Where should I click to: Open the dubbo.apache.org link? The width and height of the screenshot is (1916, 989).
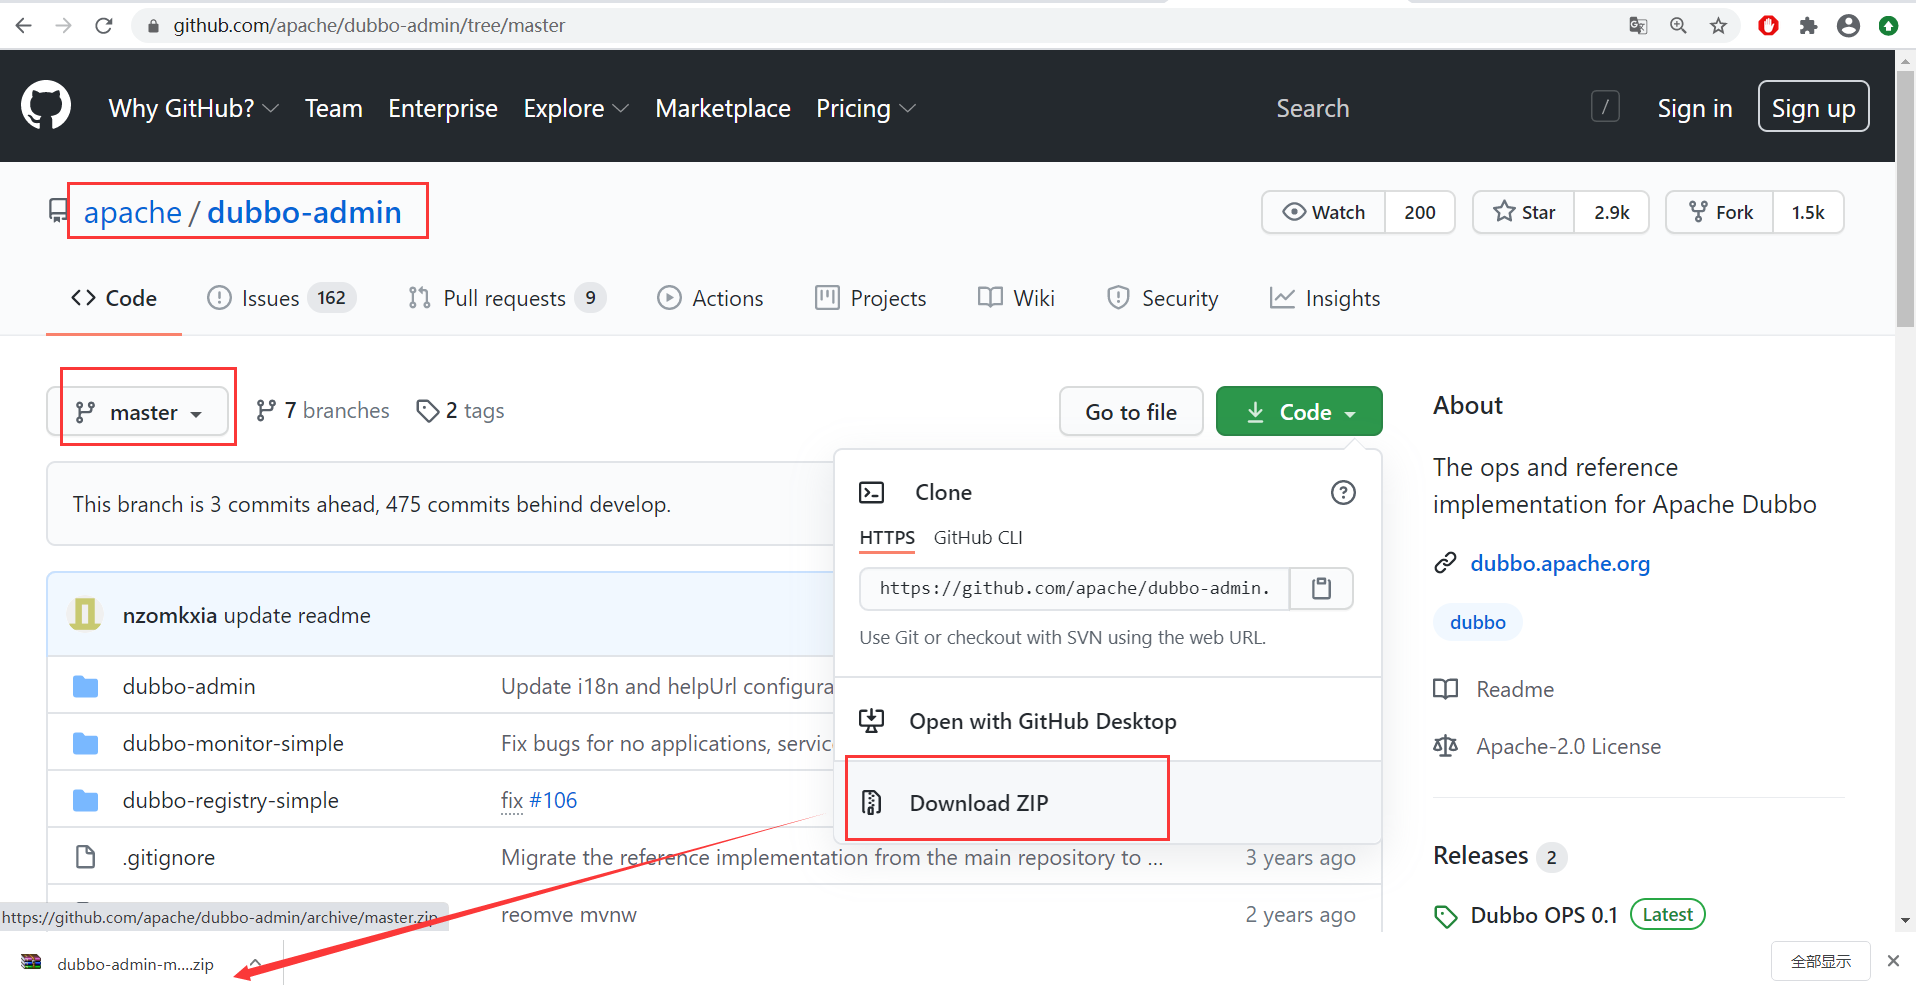[1559, 563]
